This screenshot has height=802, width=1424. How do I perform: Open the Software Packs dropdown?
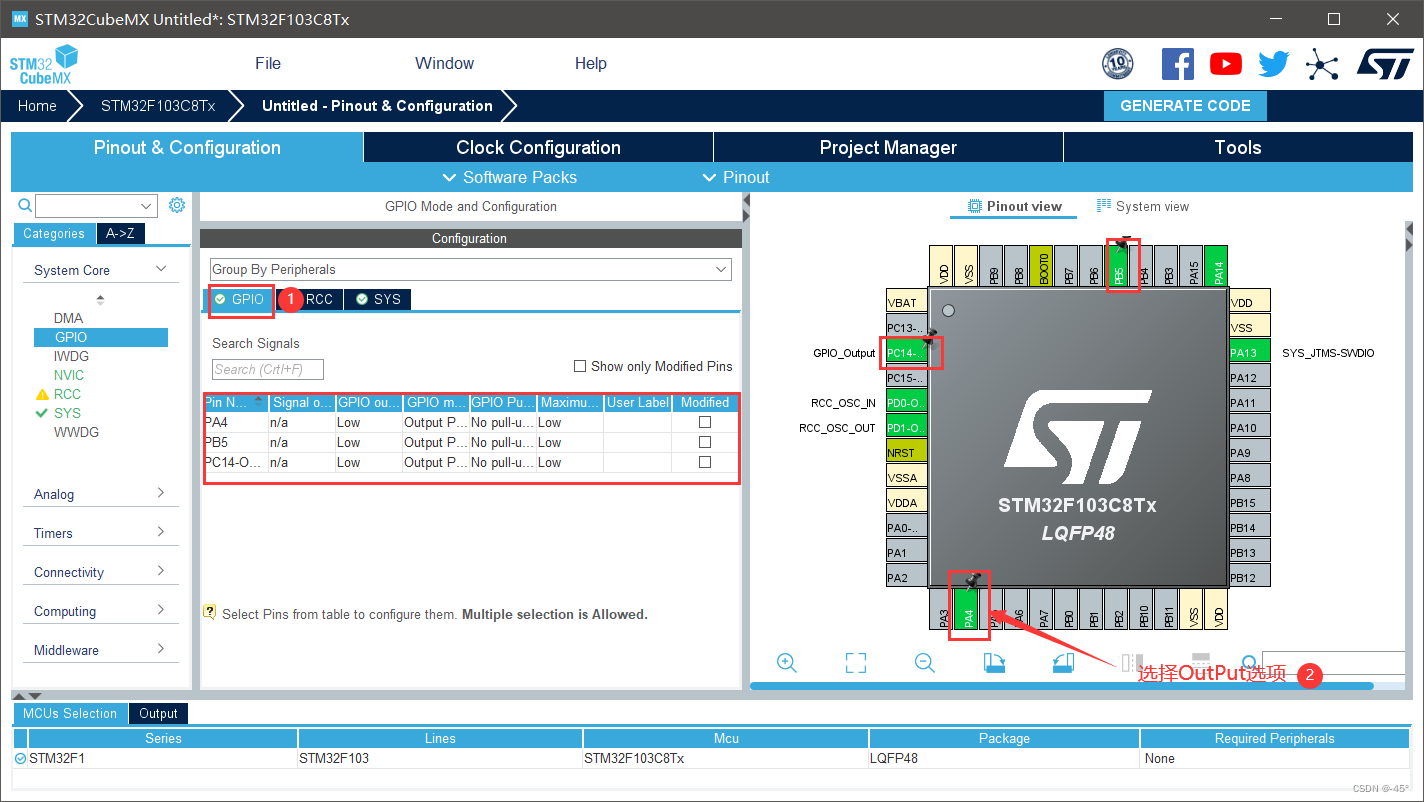click(x=510, y=177)
